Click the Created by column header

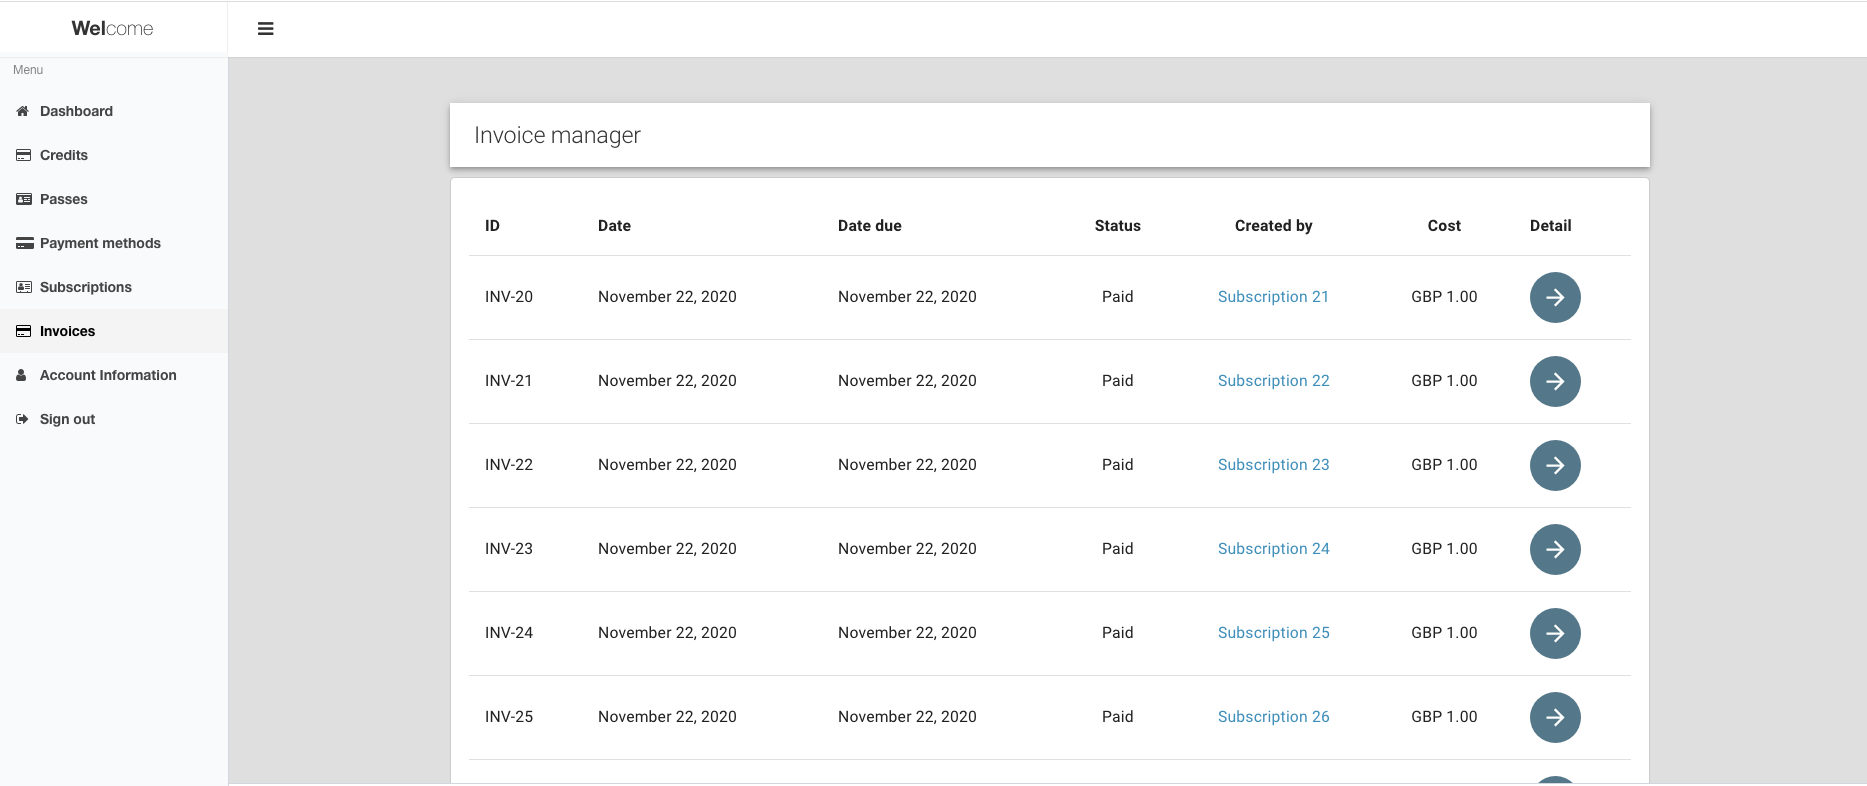coord(1273,226)
